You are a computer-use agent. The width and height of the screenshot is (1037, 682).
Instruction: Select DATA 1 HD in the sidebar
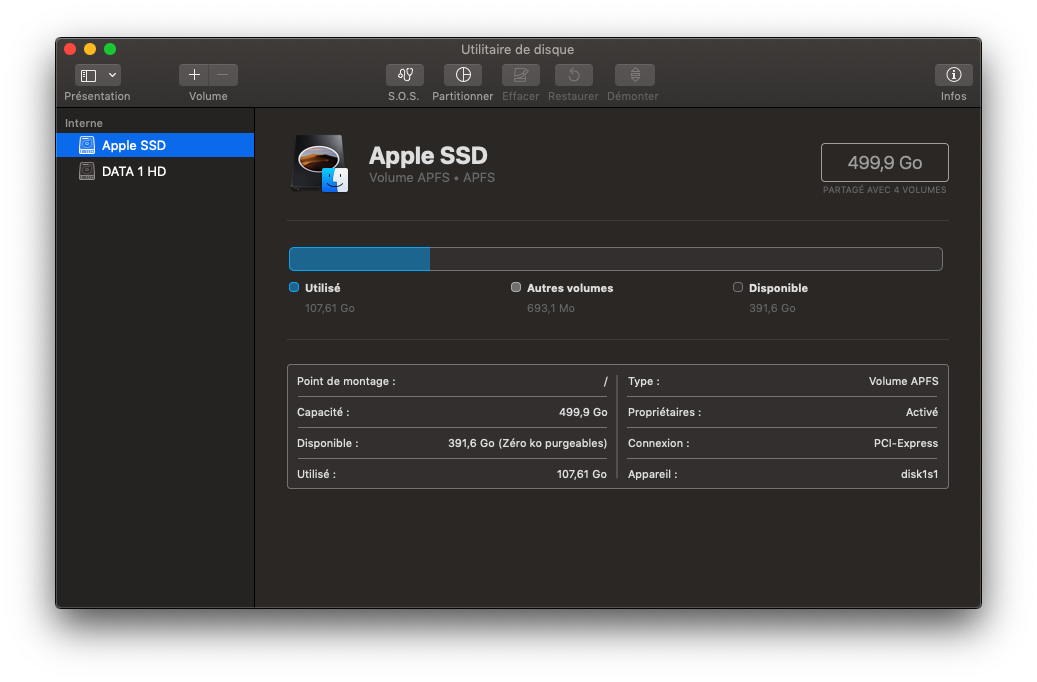134,172
